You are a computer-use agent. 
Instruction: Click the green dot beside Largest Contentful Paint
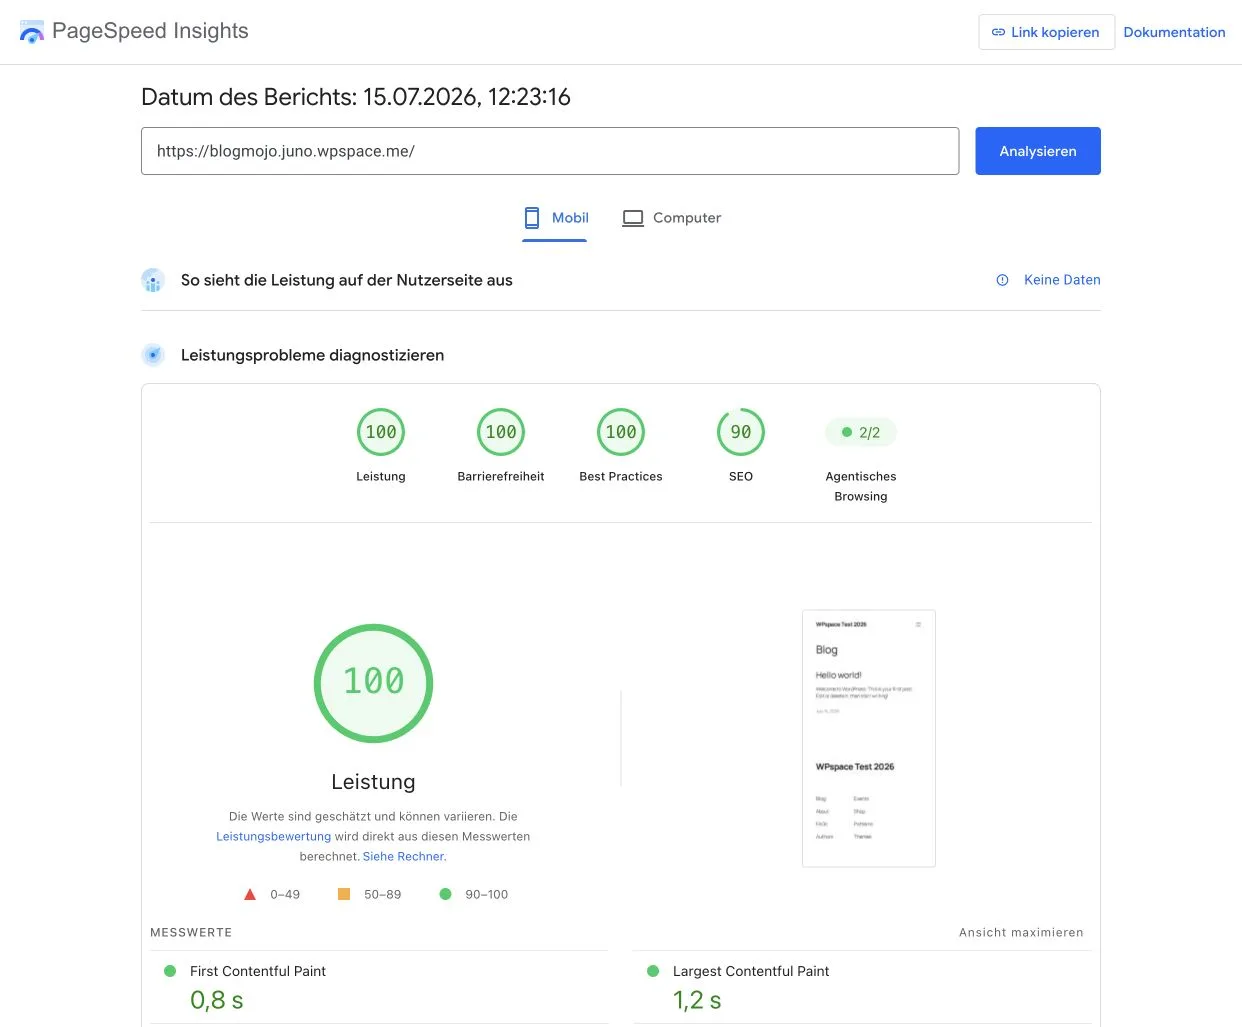coord(653,971)
